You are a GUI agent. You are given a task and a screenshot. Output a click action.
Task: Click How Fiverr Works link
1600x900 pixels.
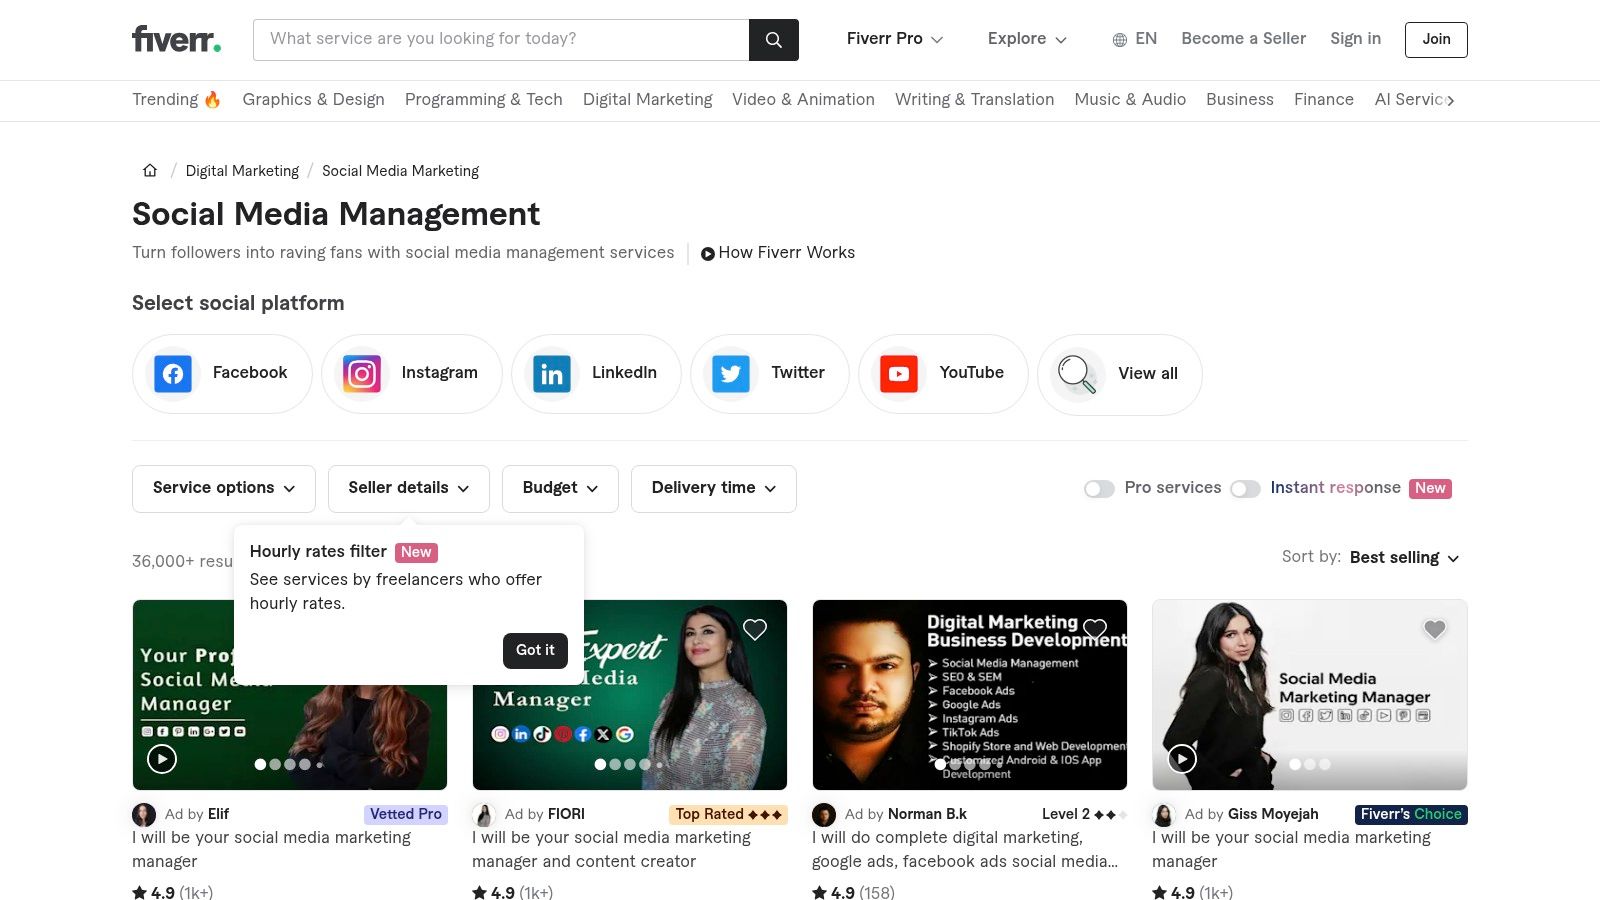[786, 253]
